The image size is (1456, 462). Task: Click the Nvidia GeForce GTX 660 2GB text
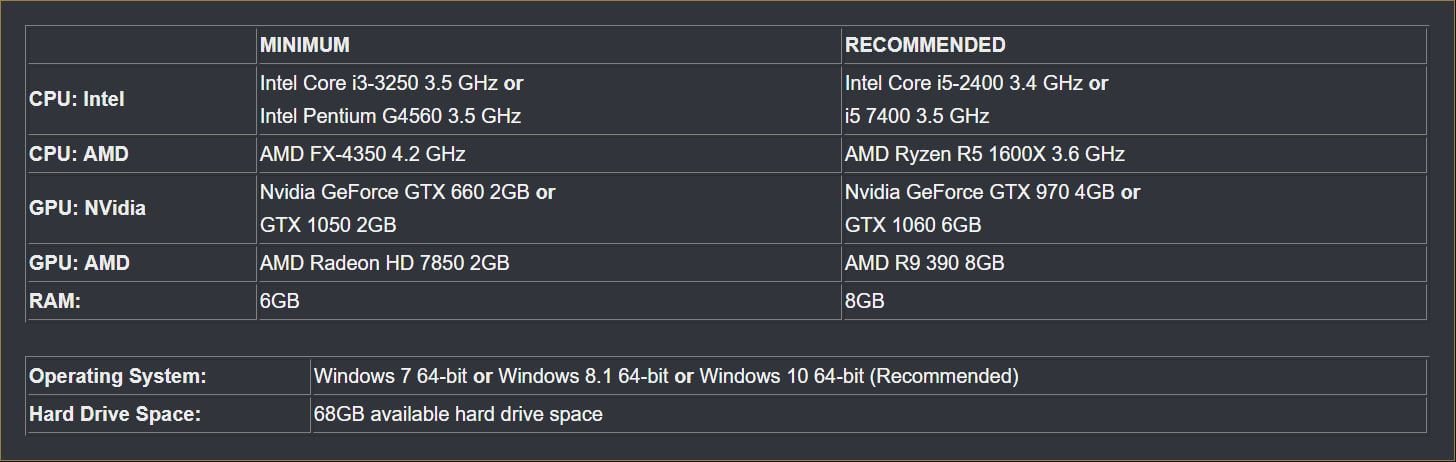coord(395,192)
